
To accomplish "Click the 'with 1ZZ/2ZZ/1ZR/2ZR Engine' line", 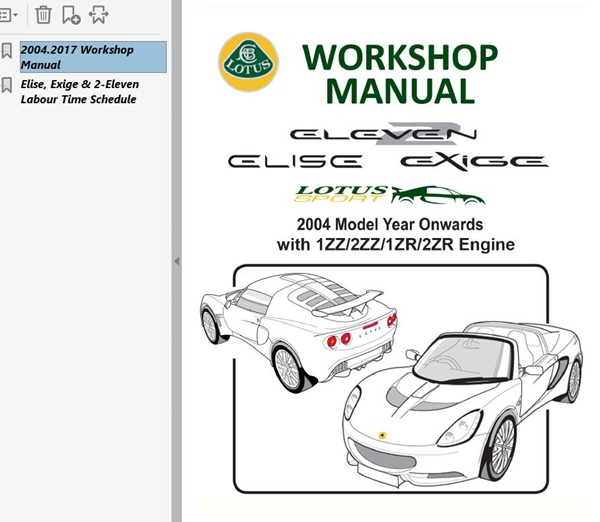I will (396, 245).
